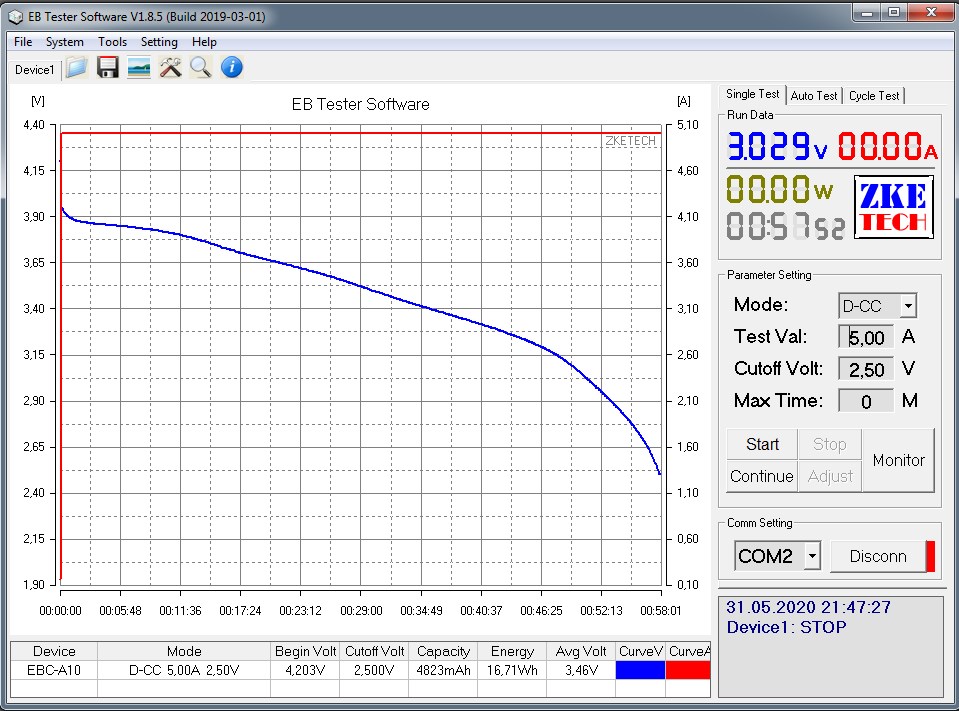The image size is (959, 711).
Task: Click the open file folder icon
Action: pyautogui.click(x=77, y=68)
